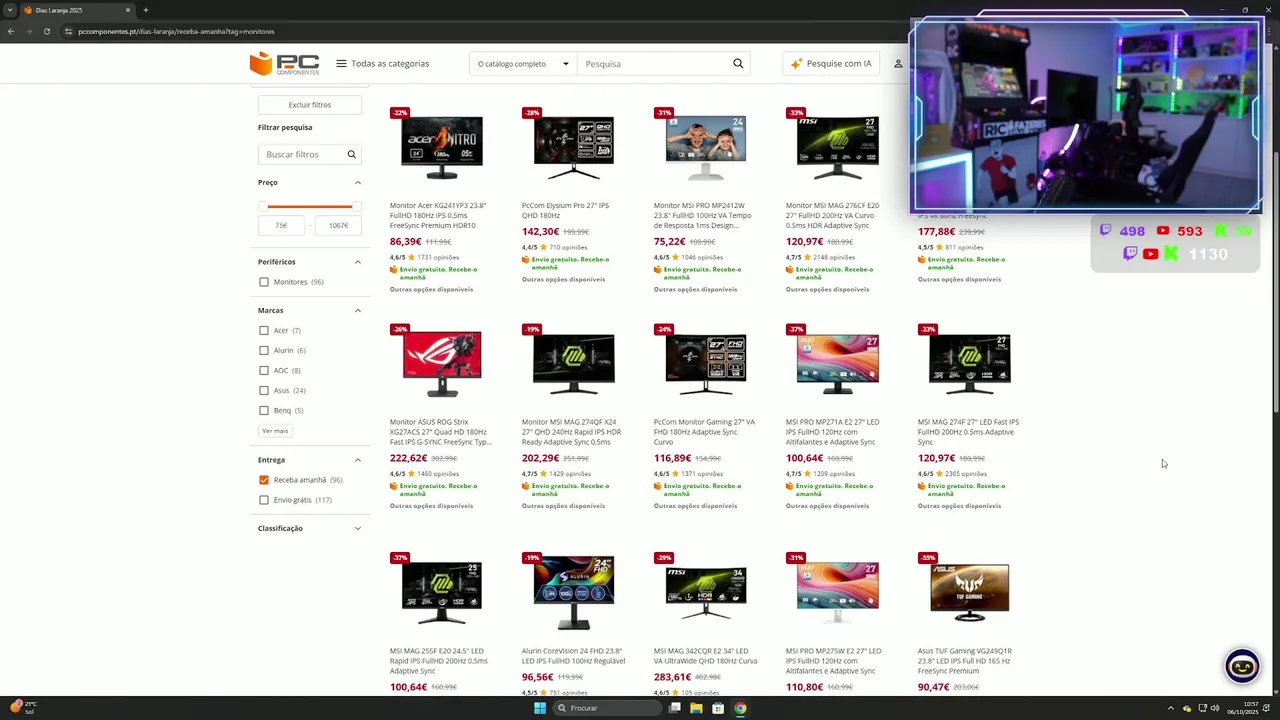
Task: Collapse the Entrega filter section
Action: [x=358, y=460]
